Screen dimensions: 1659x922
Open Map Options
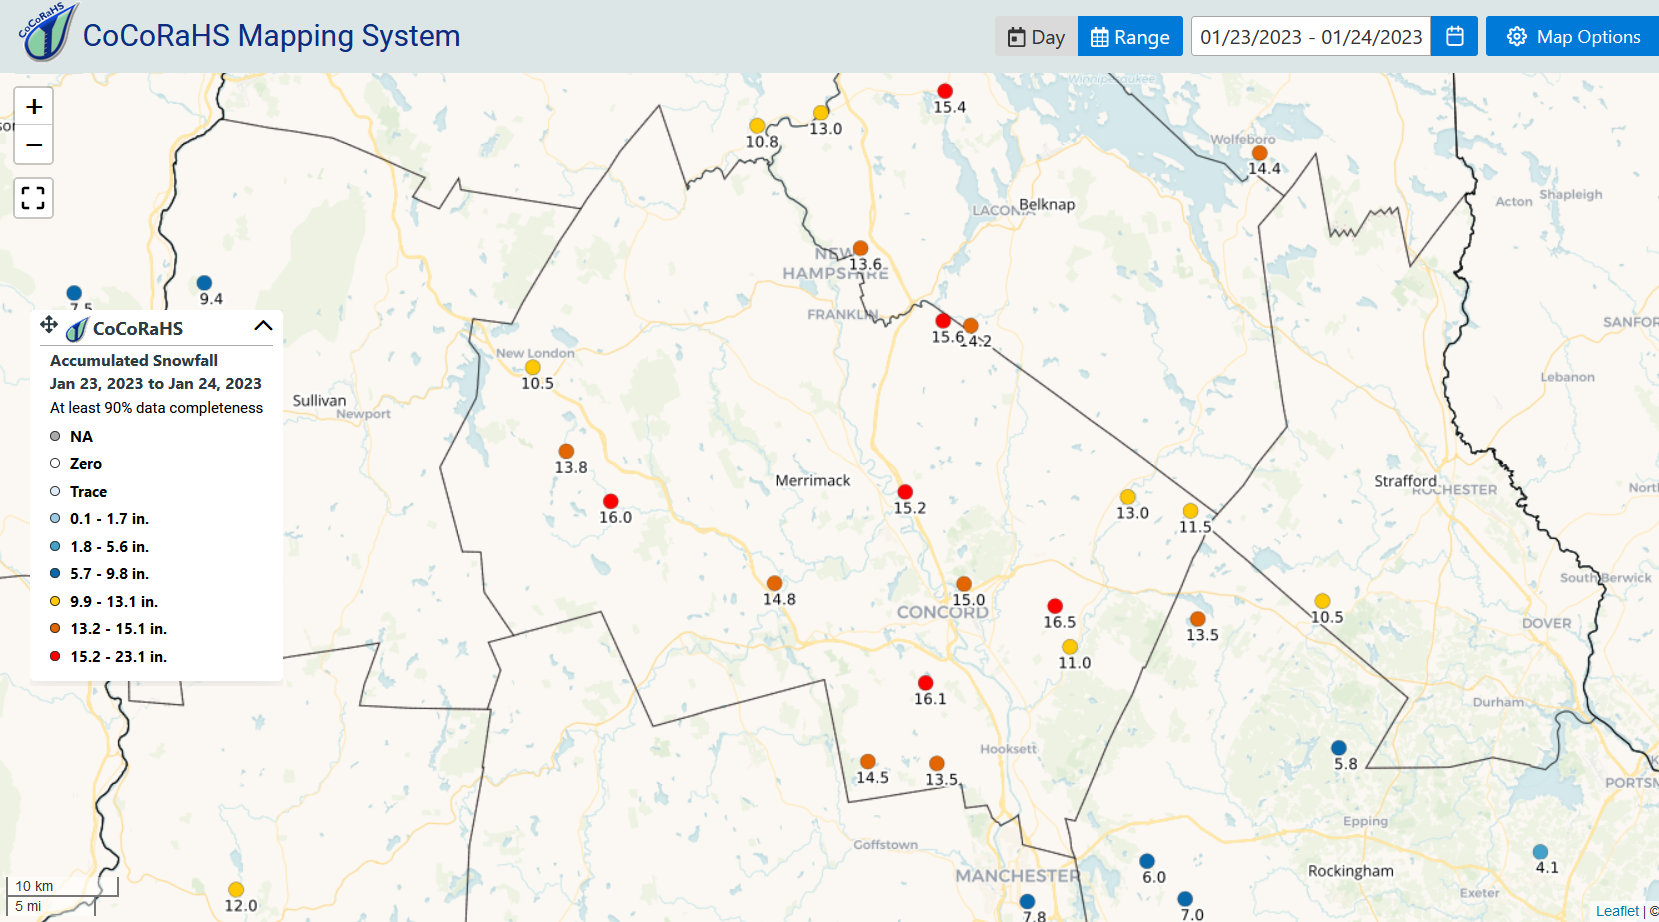1573,36
